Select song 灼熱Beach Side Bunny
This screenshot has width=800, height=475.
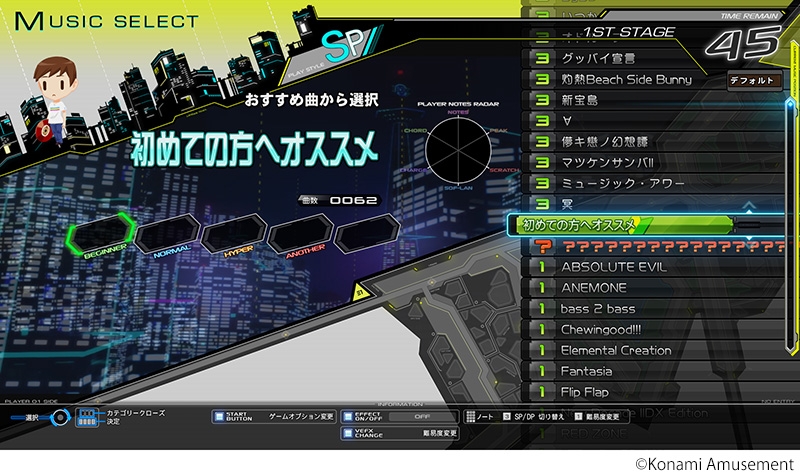click(x=625, y=79)
